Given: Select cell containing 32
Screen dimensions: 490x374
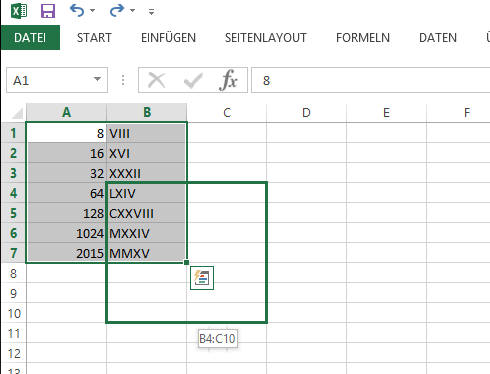Looking at the screenshot, I should point(67,173).
